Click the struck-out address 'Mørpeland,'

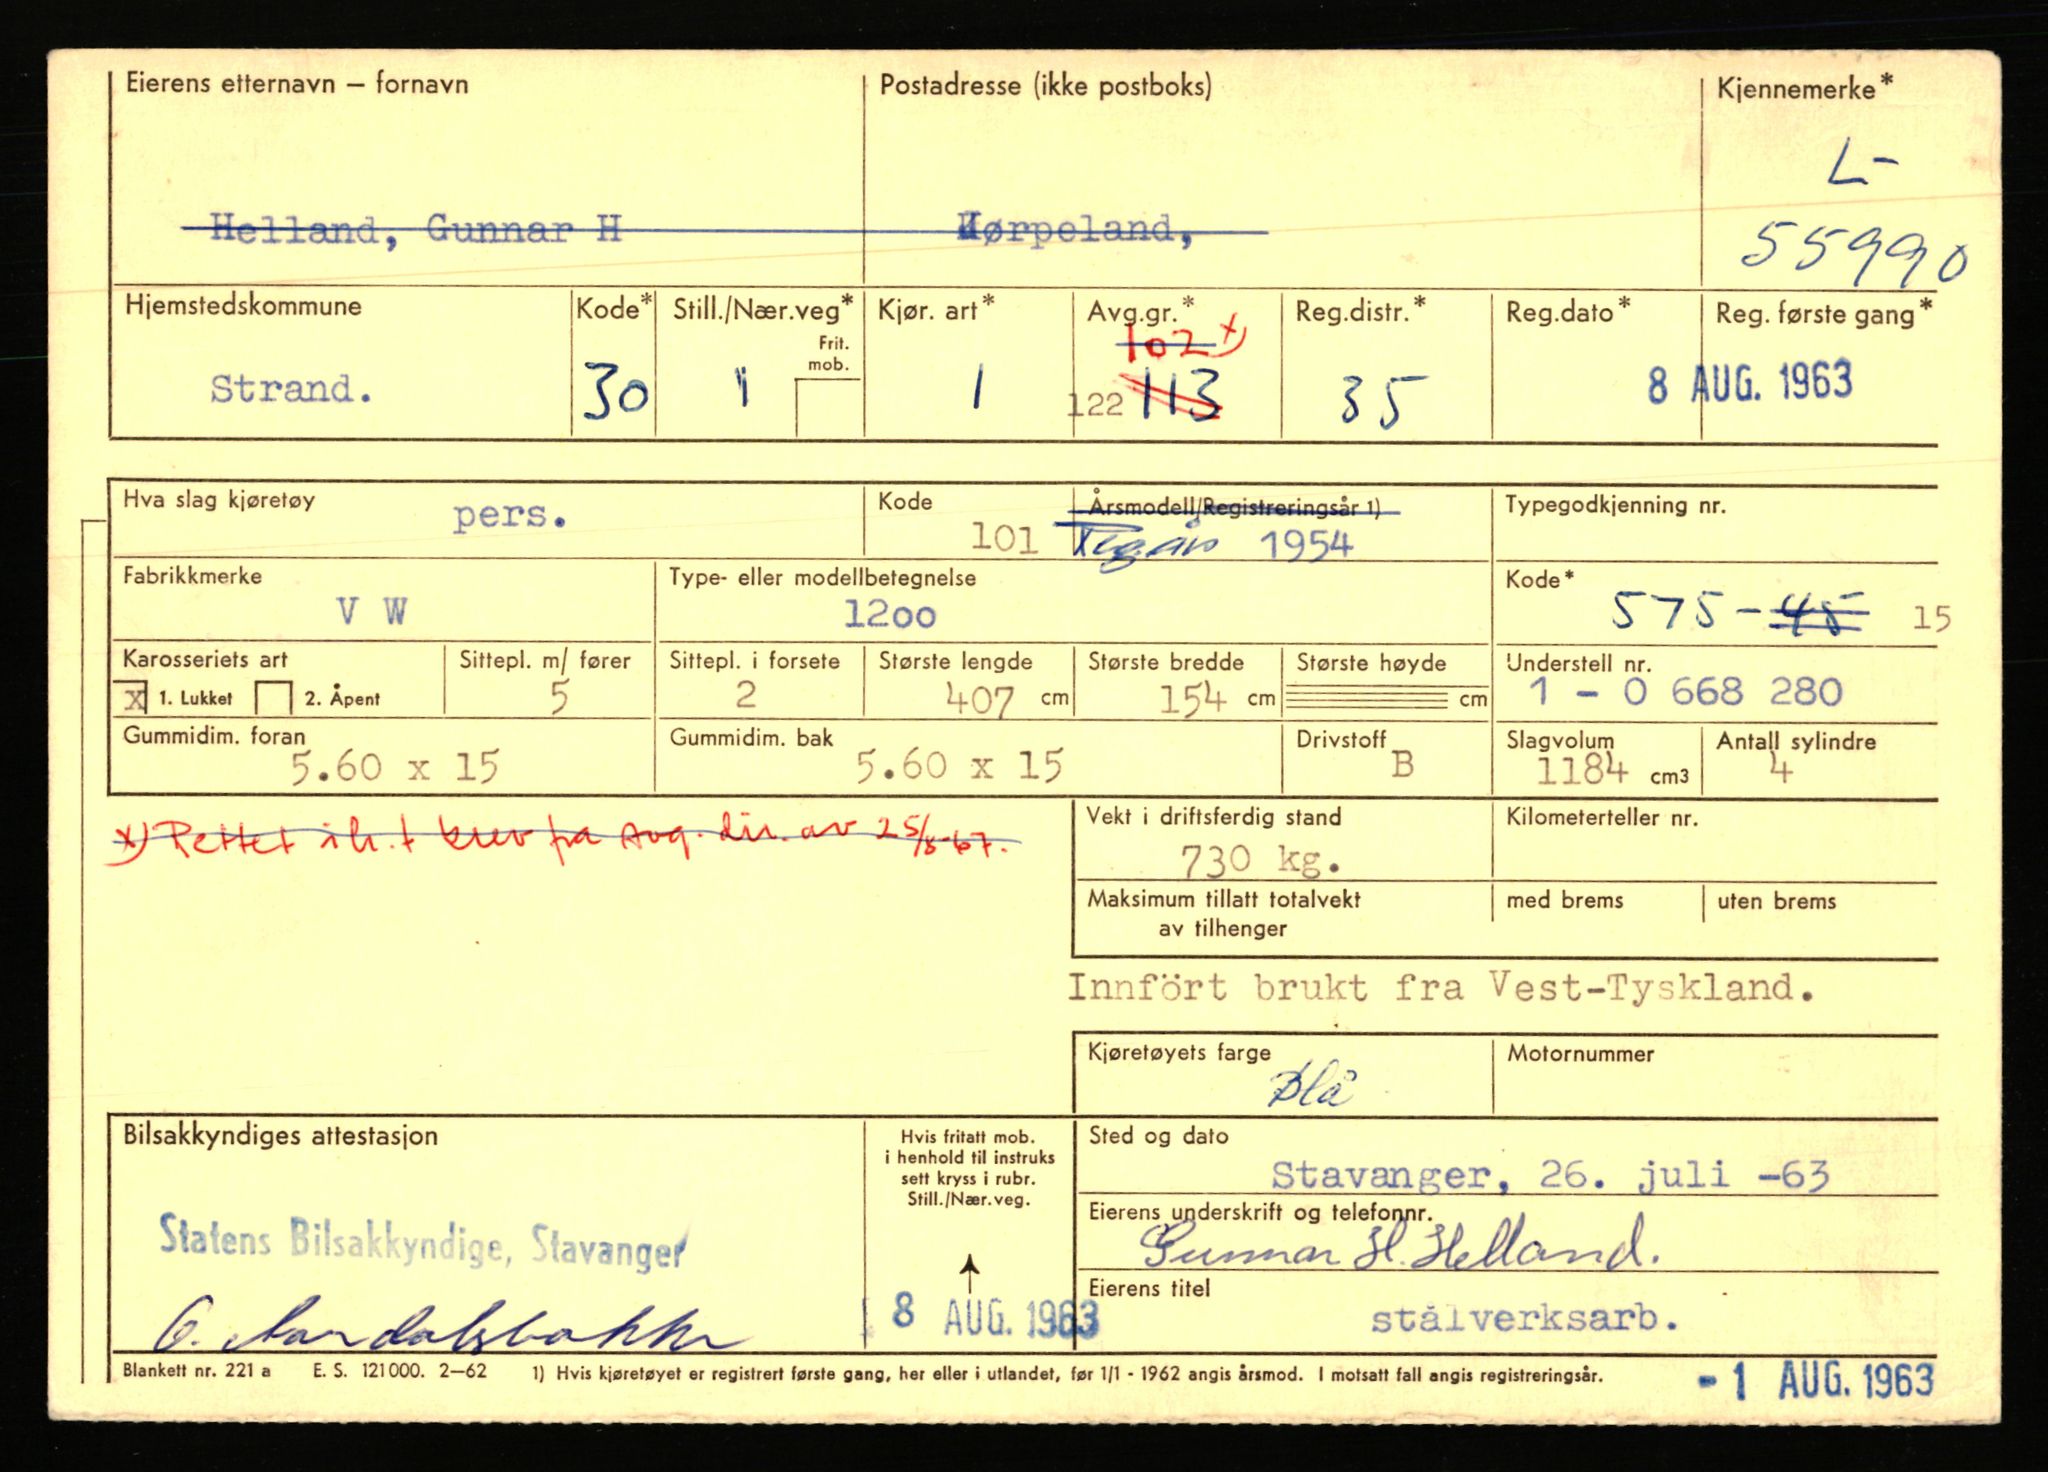[1075, 230]
